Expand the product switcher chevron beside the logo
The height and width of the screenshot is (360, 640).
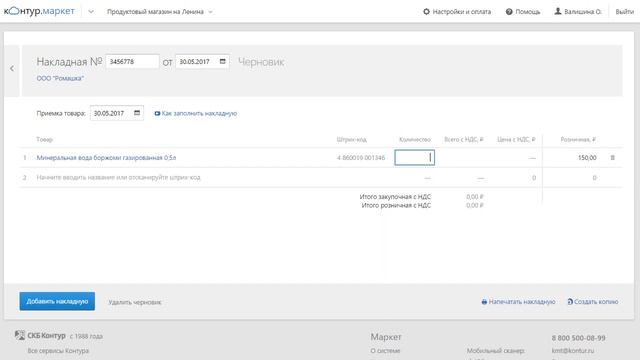click(91, 12)
